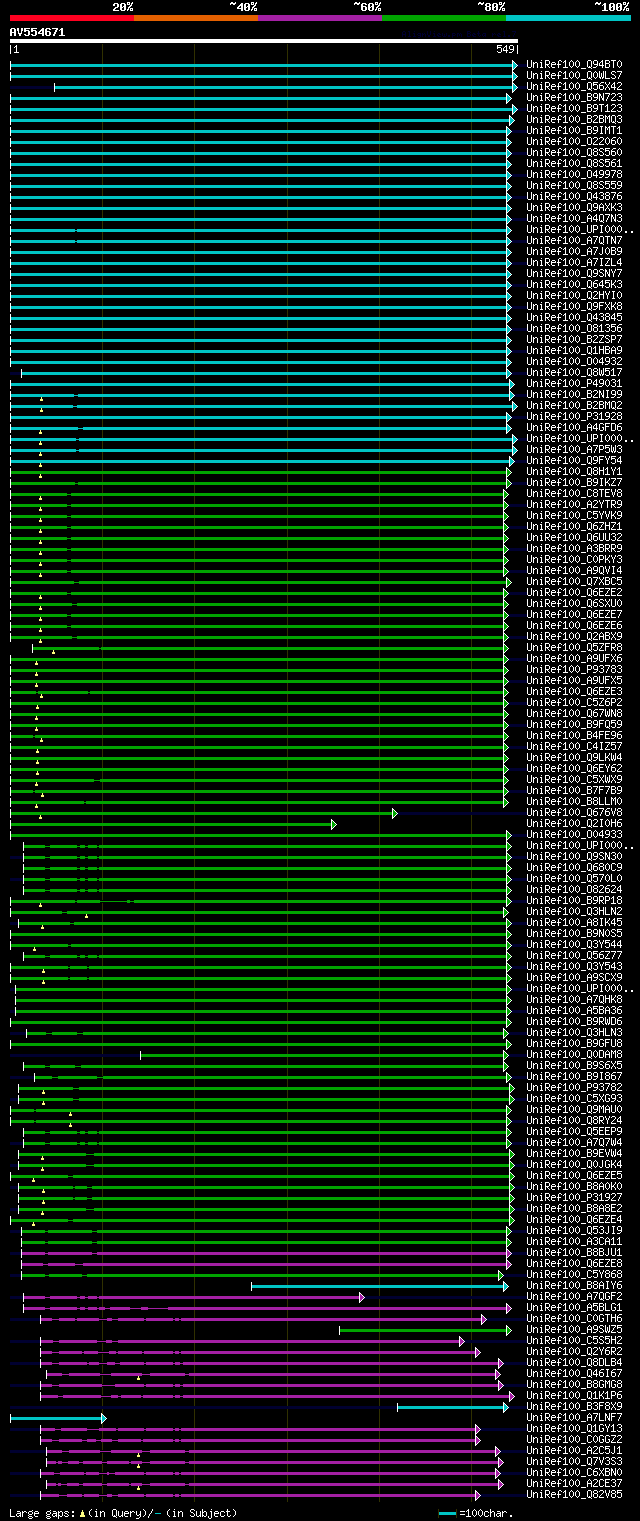Choose the UniRef100_C5Z6P2 hit
This screenshot has width=640, height=1521.
574,702
